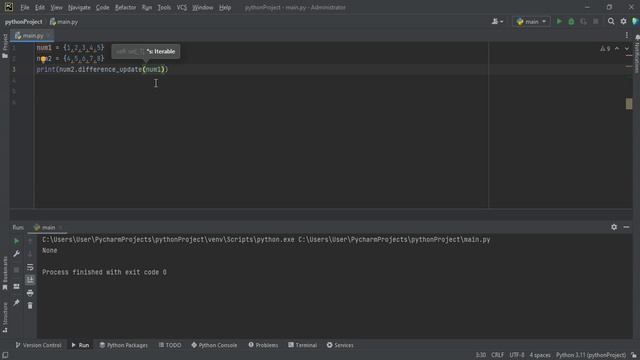
Task: Open the VCS menu
Action: 182,7
